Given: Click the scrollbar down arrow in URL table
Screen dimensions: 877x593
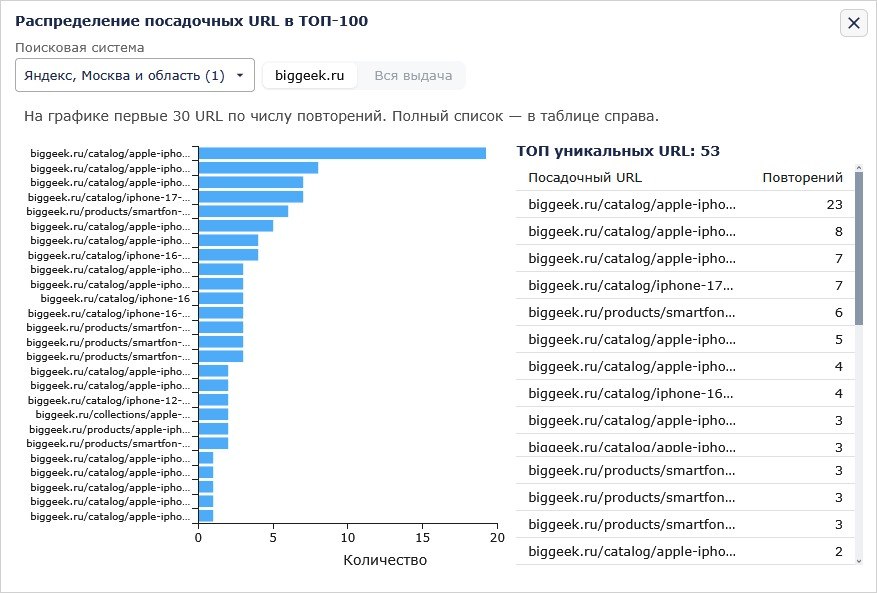Looking at the screenshot, I should [859, 561].
